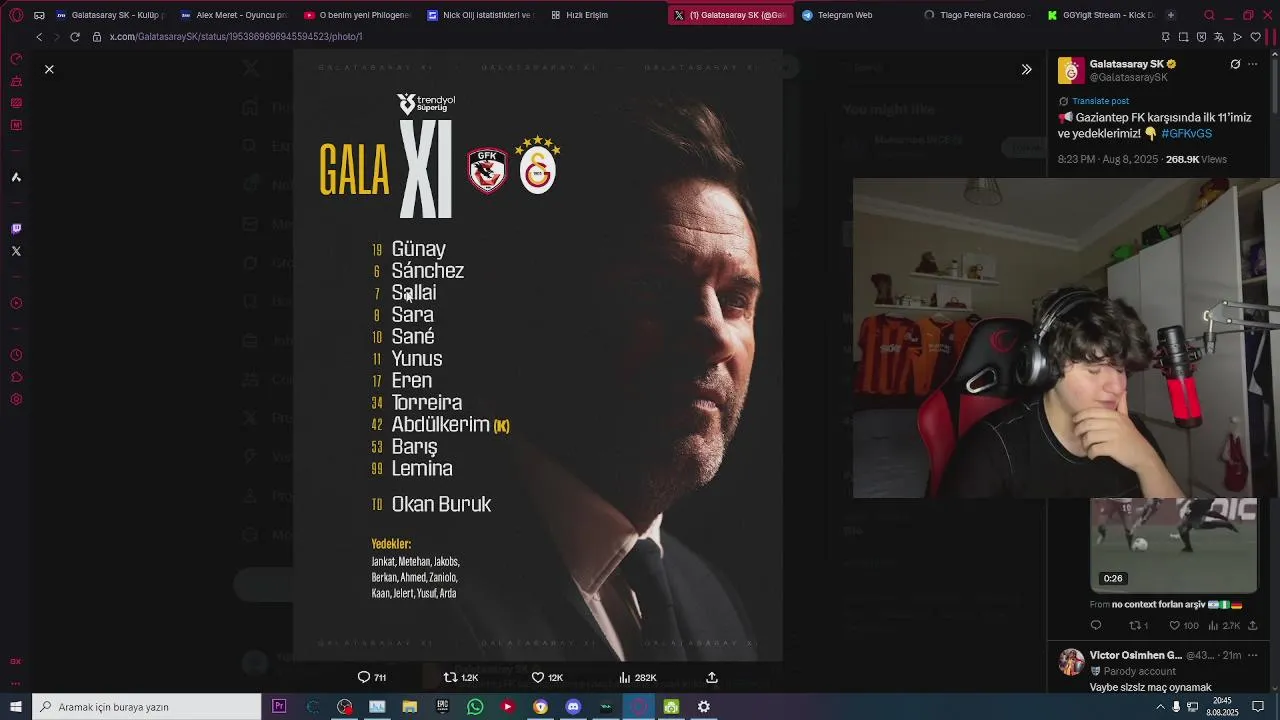Switch to GGYigit Stream - Kick tab
This screenshot has width=1280, height=720.
point(1101,15)
